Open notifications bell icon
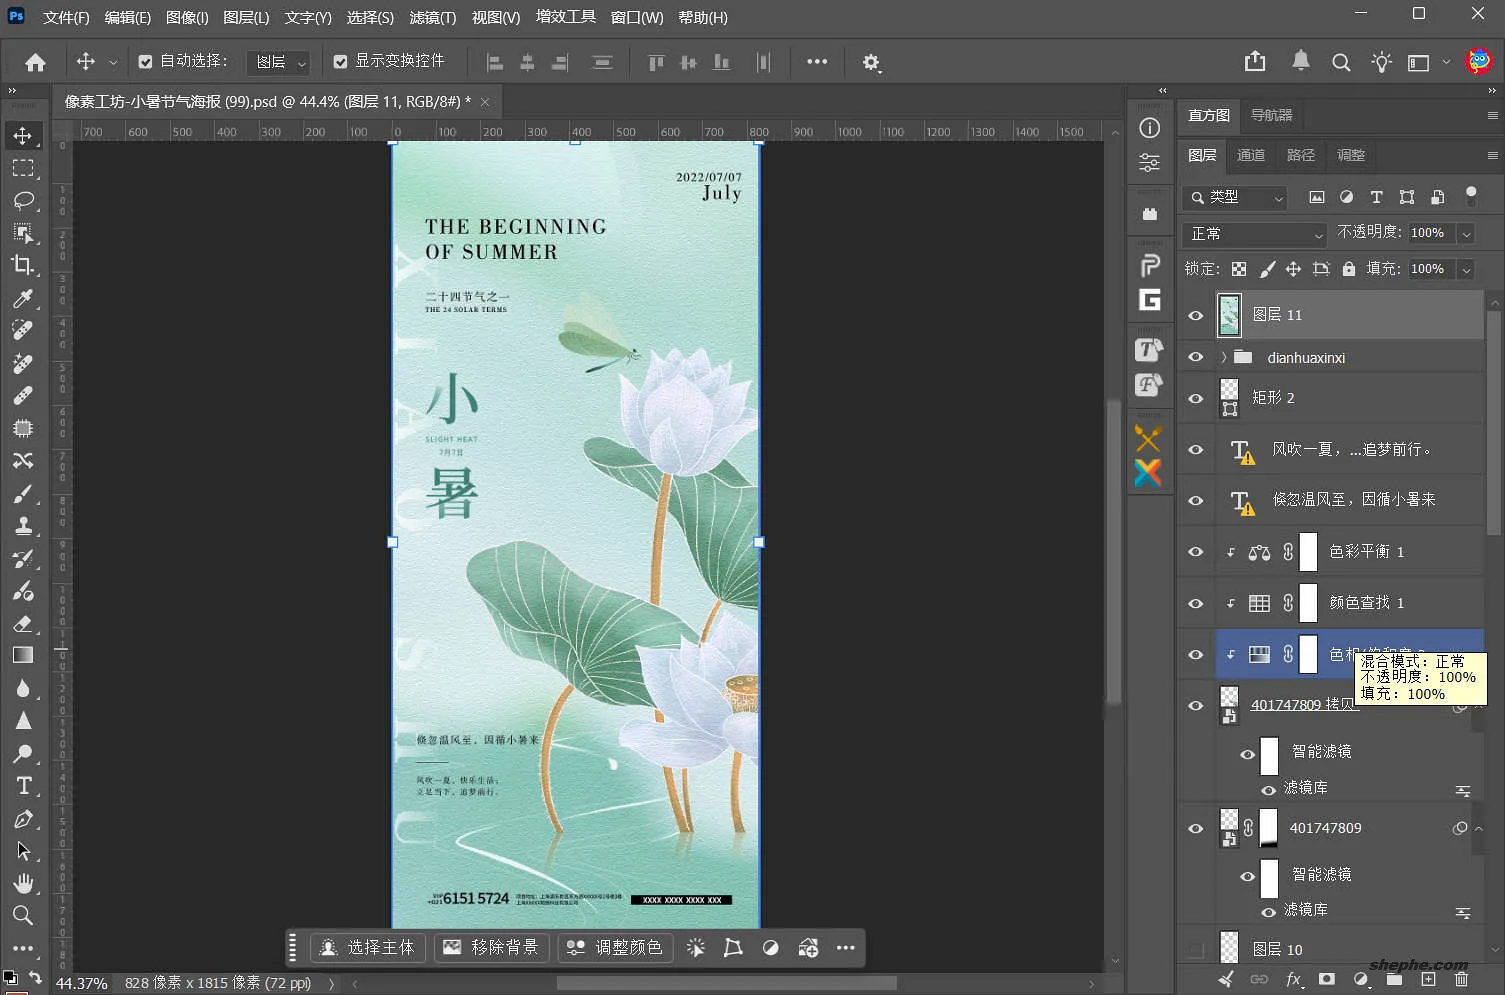1505x995 pixels. pos(1300,61)
